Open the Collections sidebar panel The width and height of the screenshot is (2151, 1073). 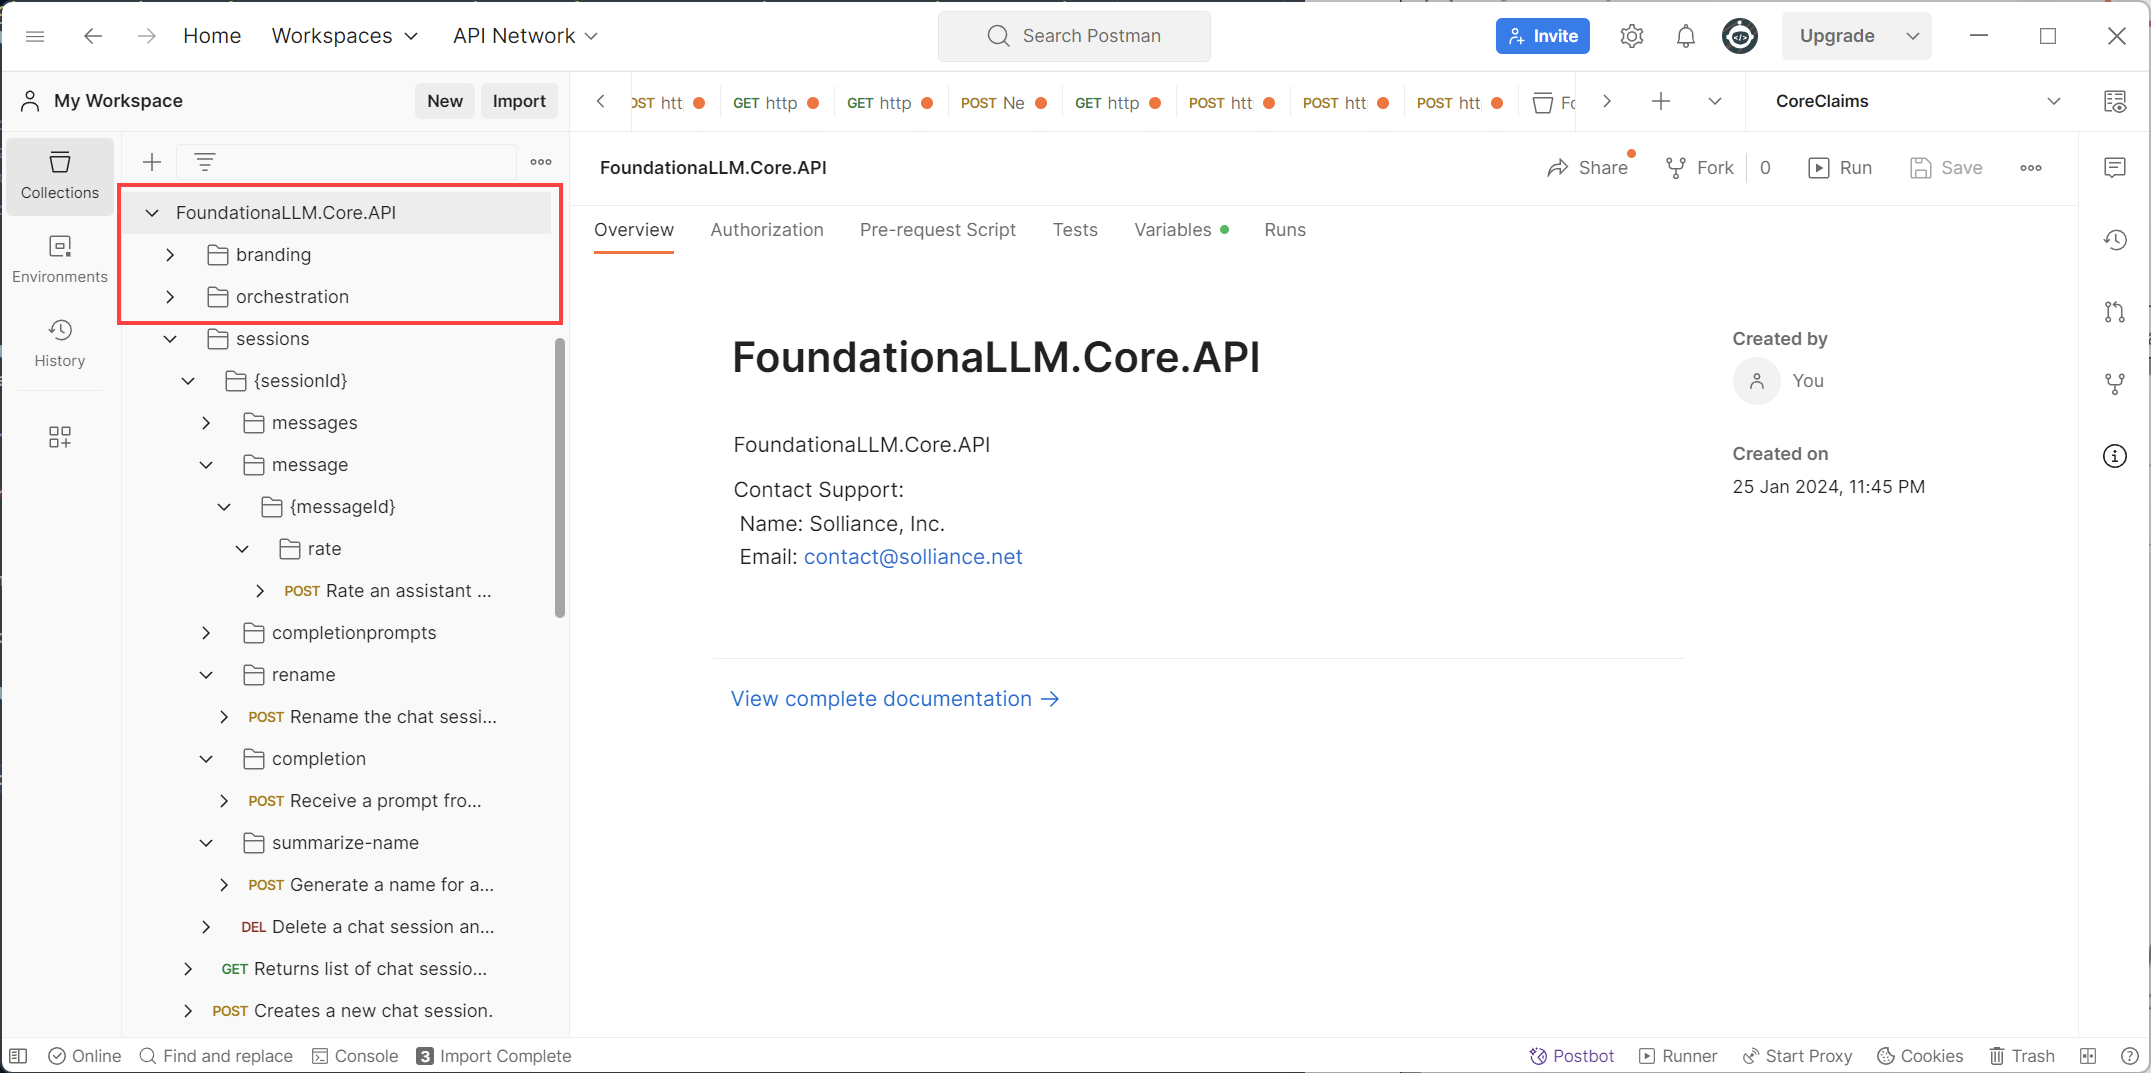click(x=60, y=175)
